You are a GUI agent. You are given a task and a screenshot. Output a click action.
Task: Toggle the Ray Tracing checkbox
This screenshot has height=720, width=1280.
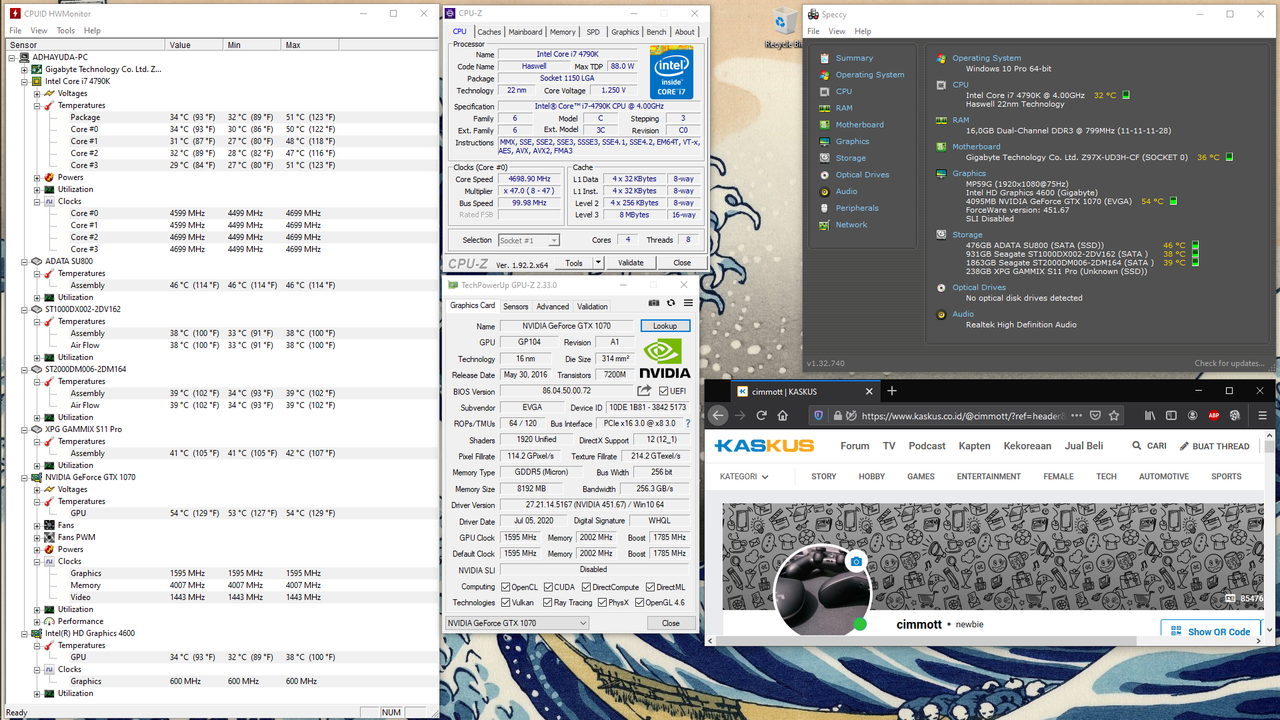[547, 602]
